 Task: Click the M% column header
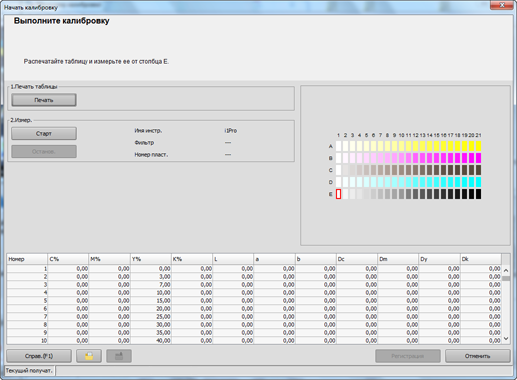pyautogui.click(x=109, y=259)
